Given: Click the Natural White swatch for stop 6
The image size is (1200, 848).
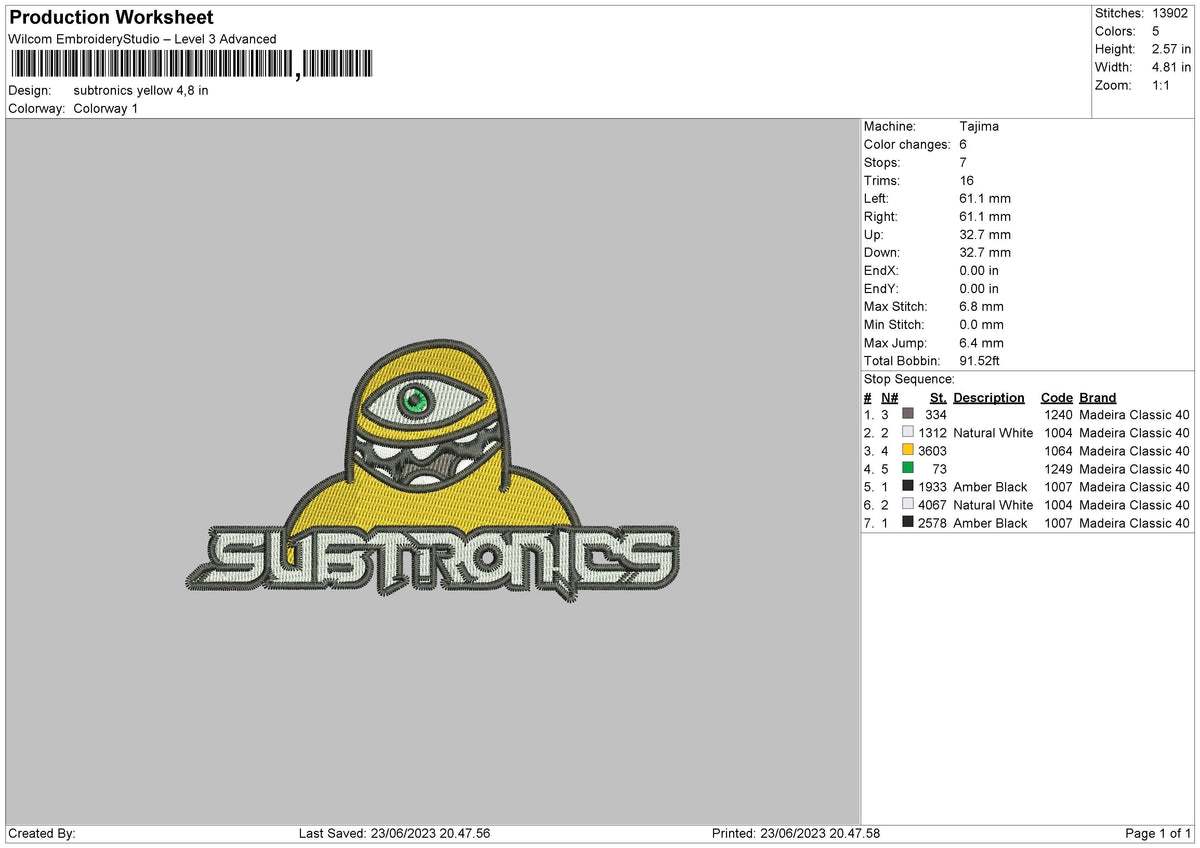Looking at the screenshot, I should click(x=908, y=505).
